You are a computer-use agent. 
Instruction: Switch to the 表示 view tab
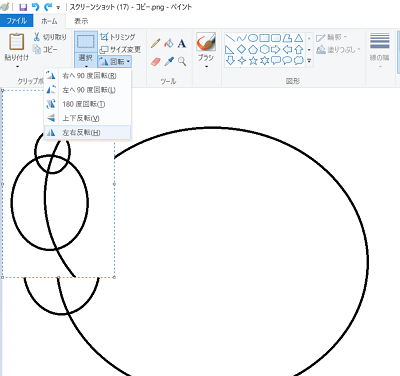[x=81, y=21]
